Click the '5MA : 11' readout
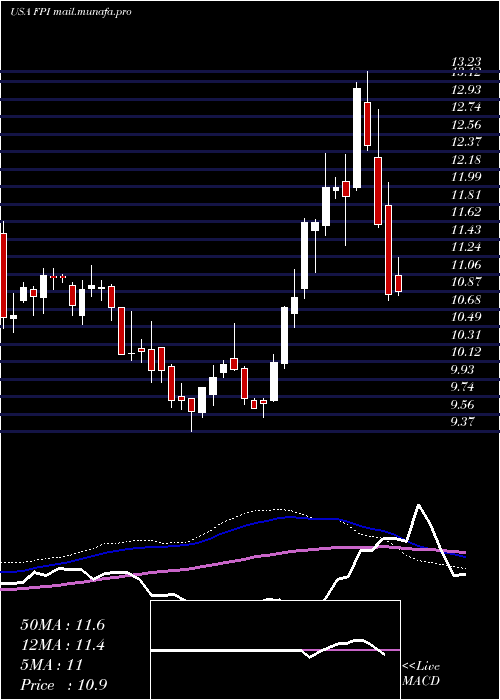 (52, 665)
